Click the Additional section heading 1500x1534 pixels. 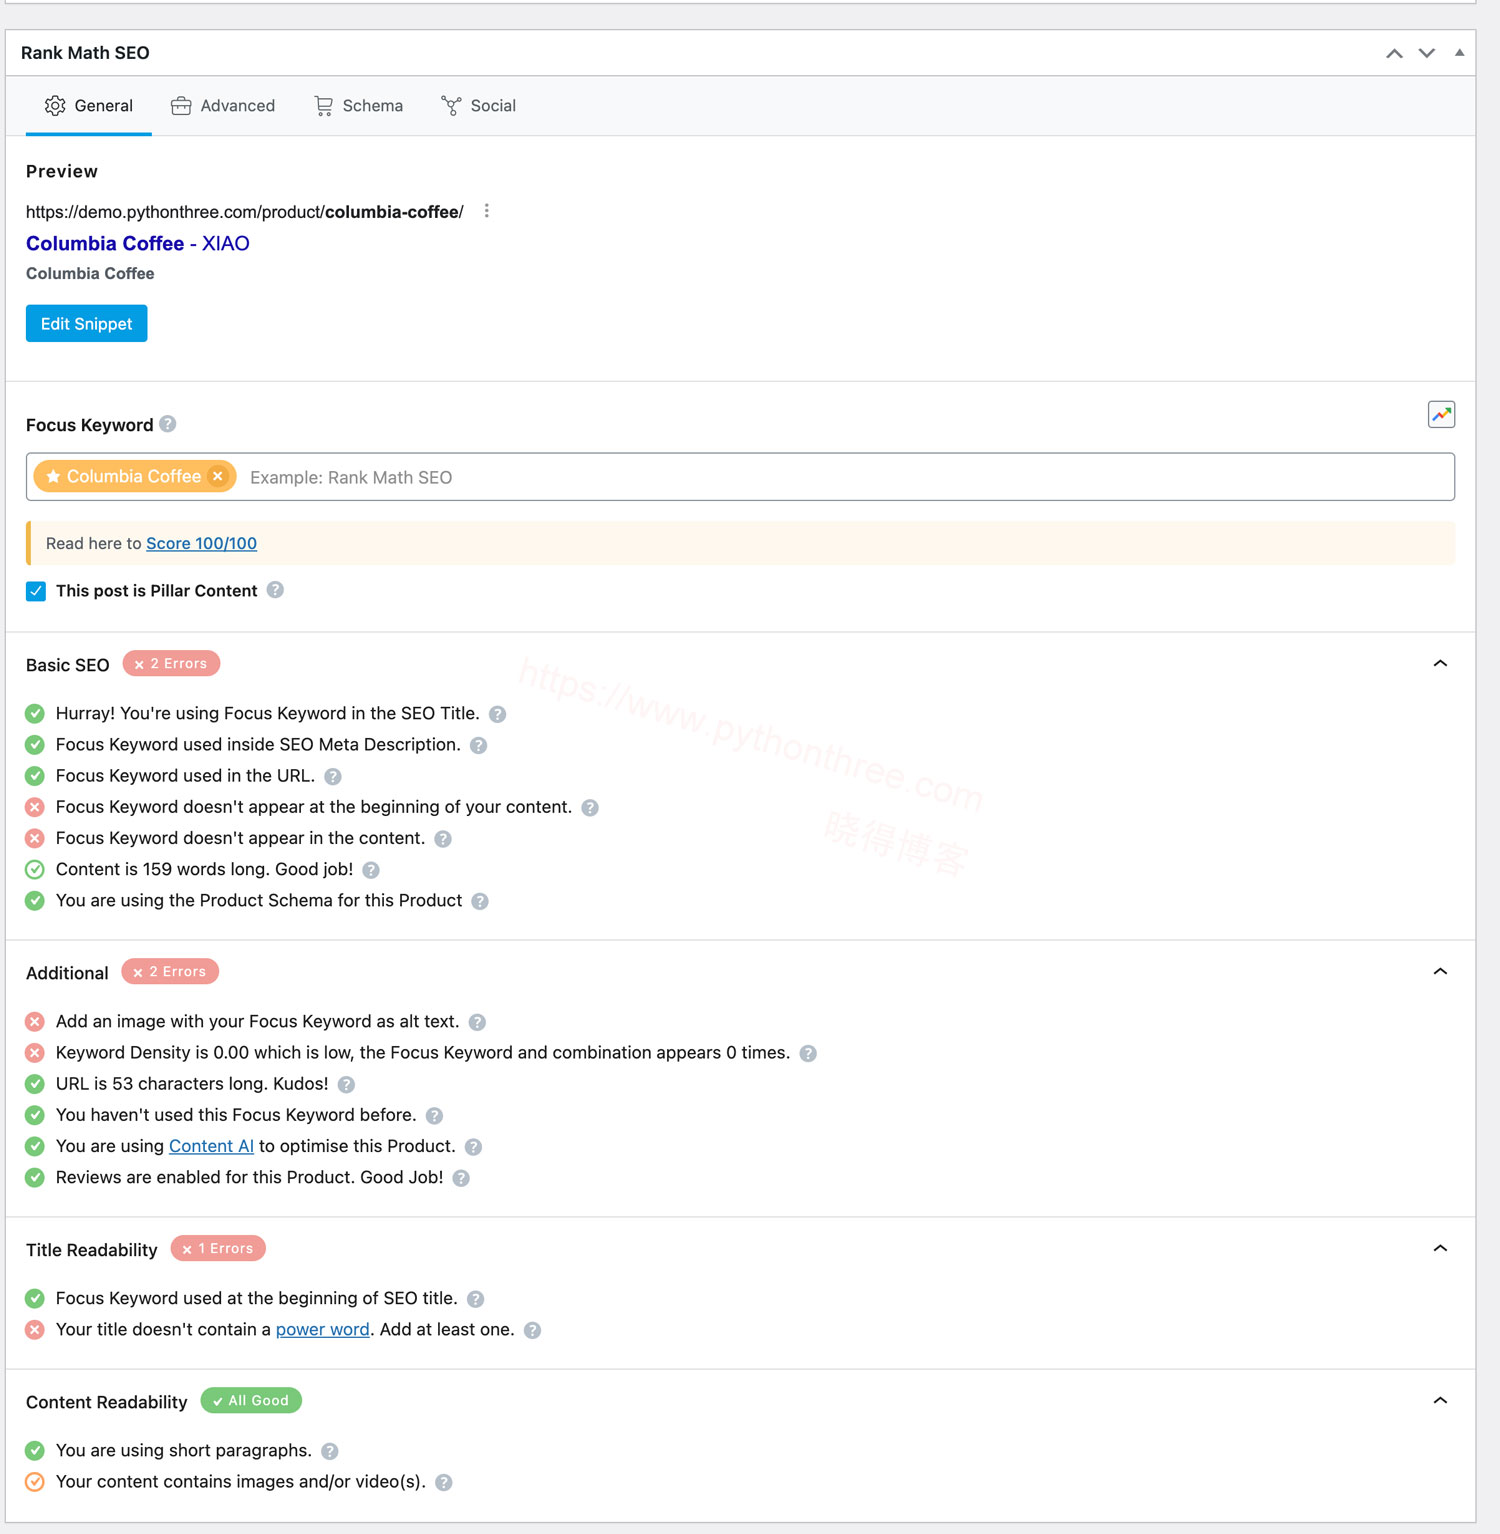click(x=67, y=973)
